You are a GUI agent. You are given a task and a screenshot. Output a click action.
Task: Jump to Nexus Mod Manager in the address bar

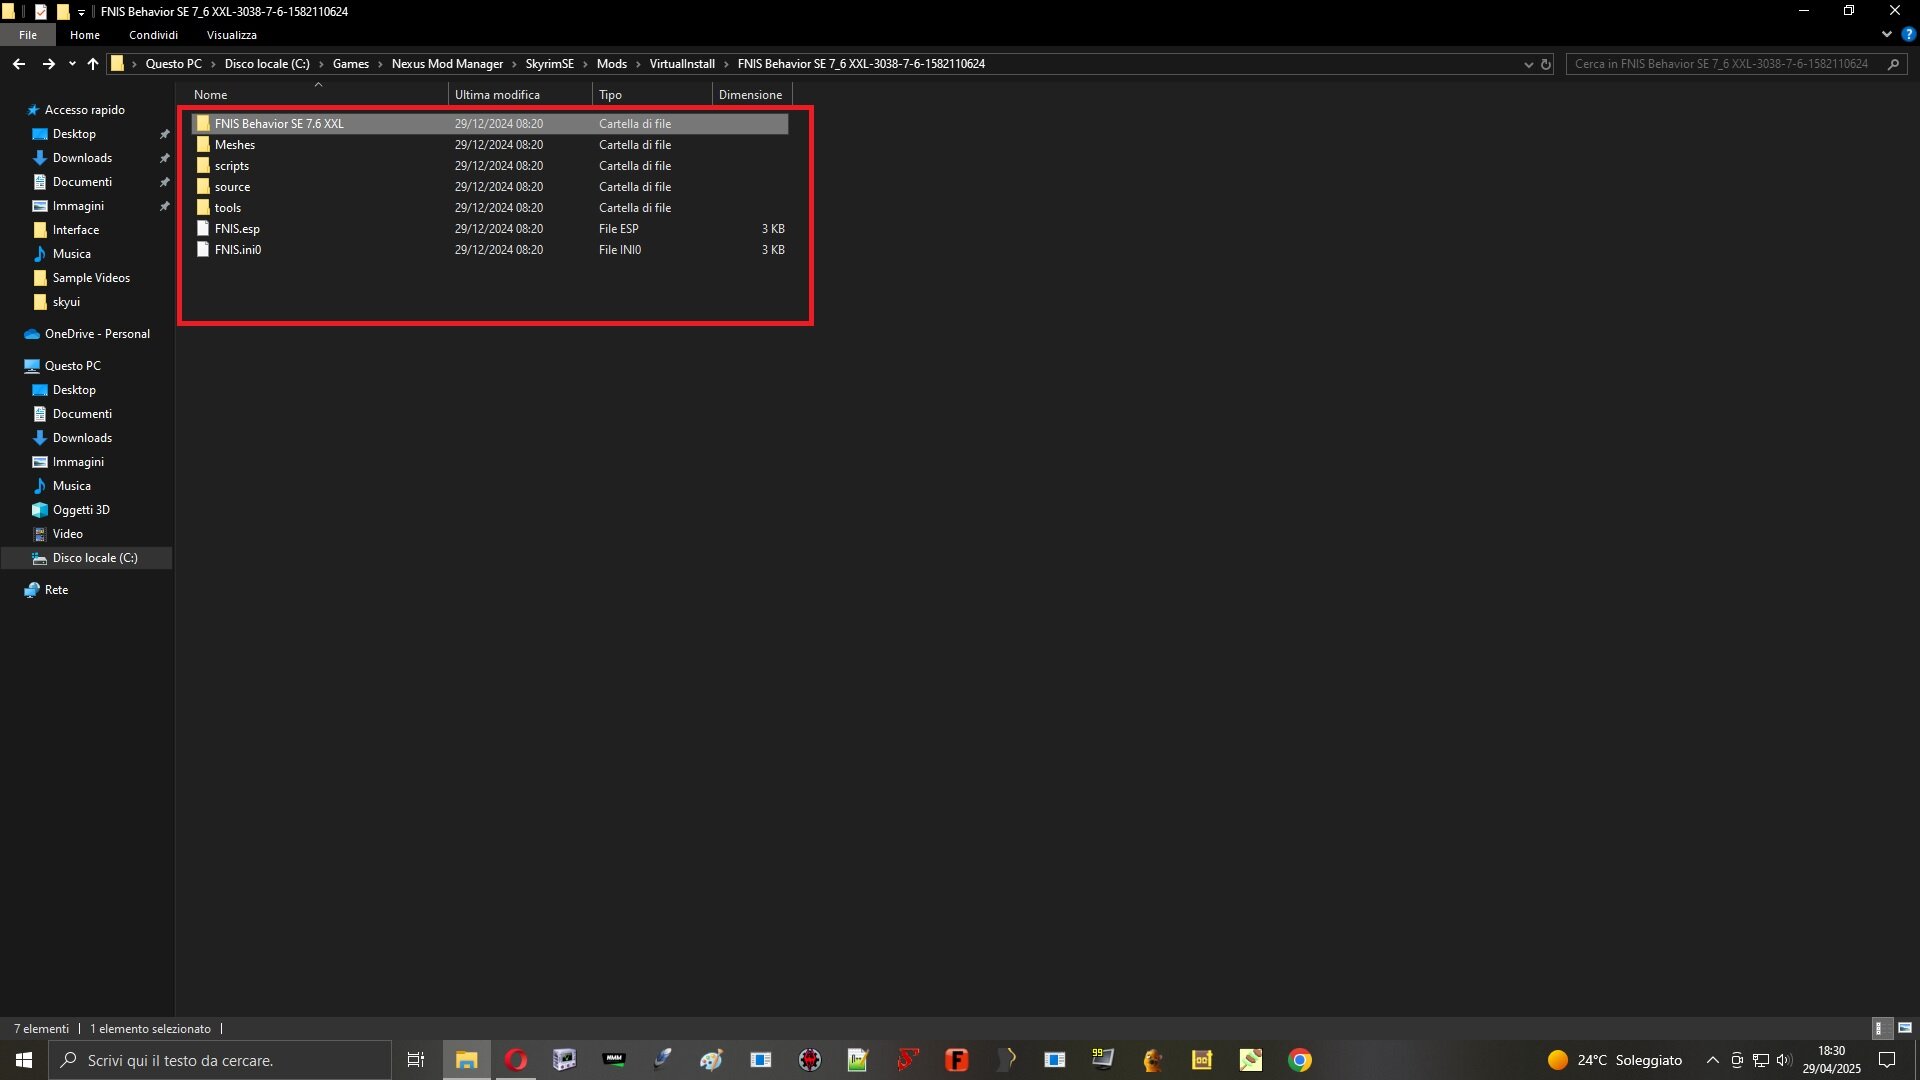[447, 64]
